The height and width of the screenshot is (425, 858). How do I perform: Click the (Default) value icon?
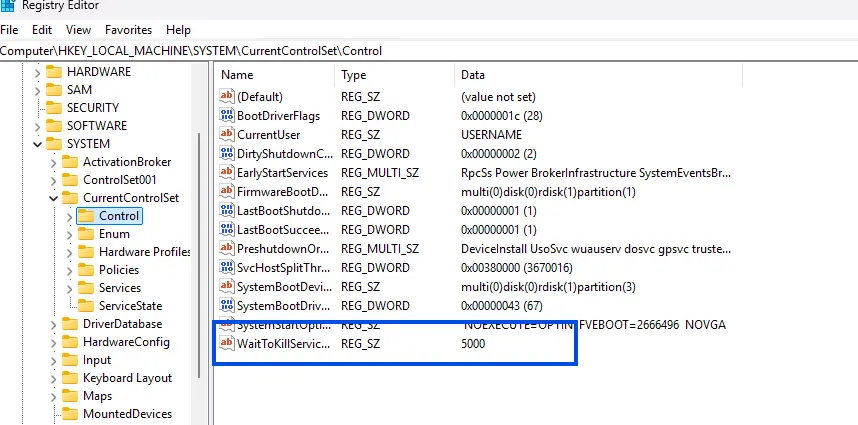(x=227, y=97)
